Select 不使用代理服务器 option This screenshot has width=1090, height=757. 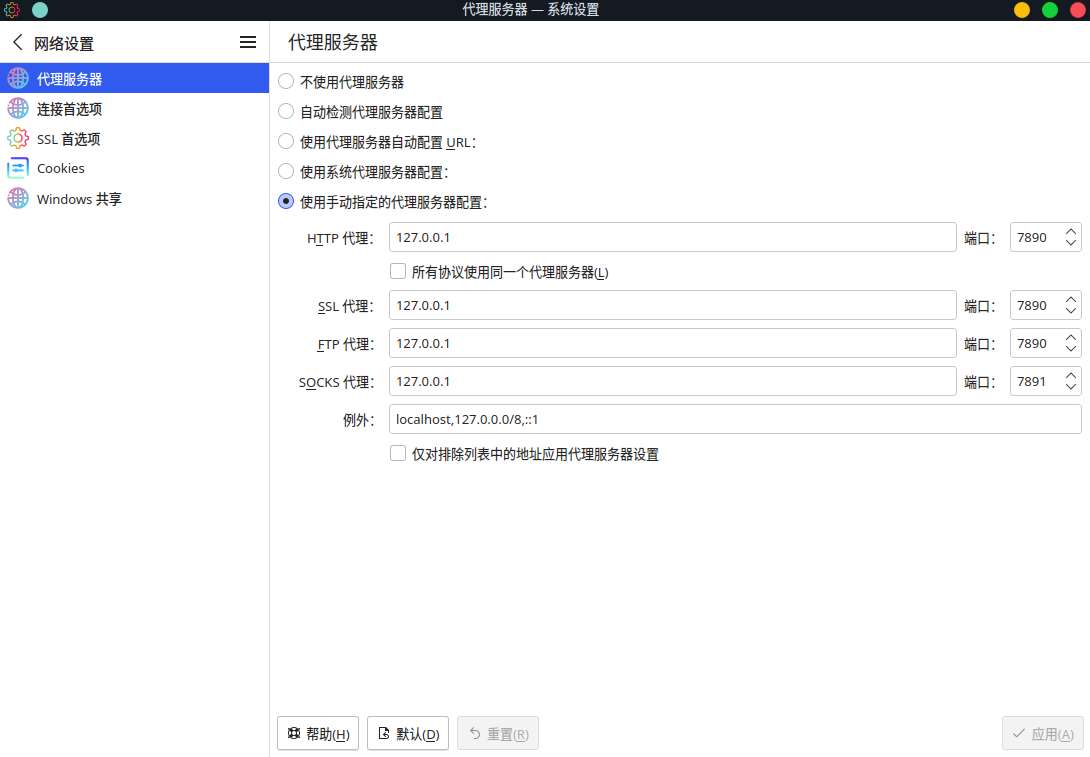(x=286, y=81)
